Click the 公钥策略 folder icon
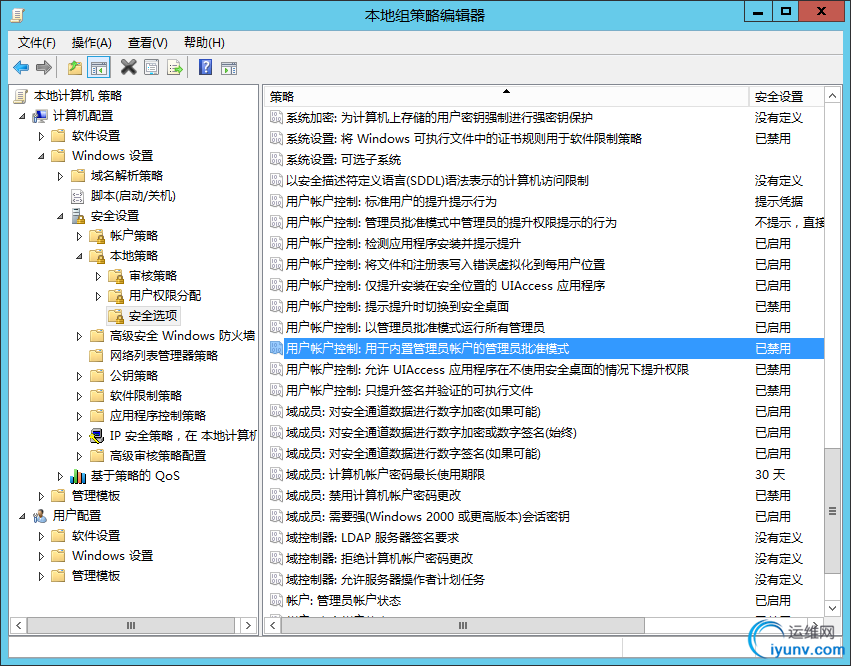The image size is (851, 666). (x=97, y=376)
